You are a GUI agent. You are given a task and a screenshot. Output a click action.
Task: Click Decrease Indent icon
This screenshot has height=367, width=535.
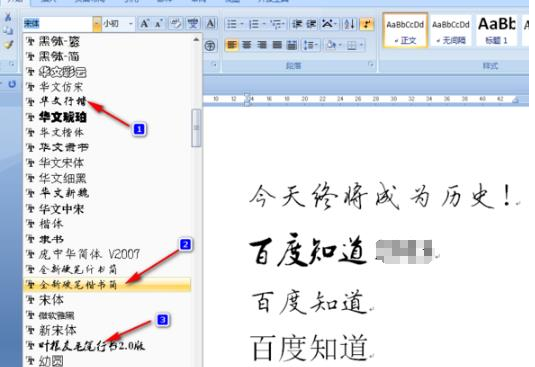297,24
